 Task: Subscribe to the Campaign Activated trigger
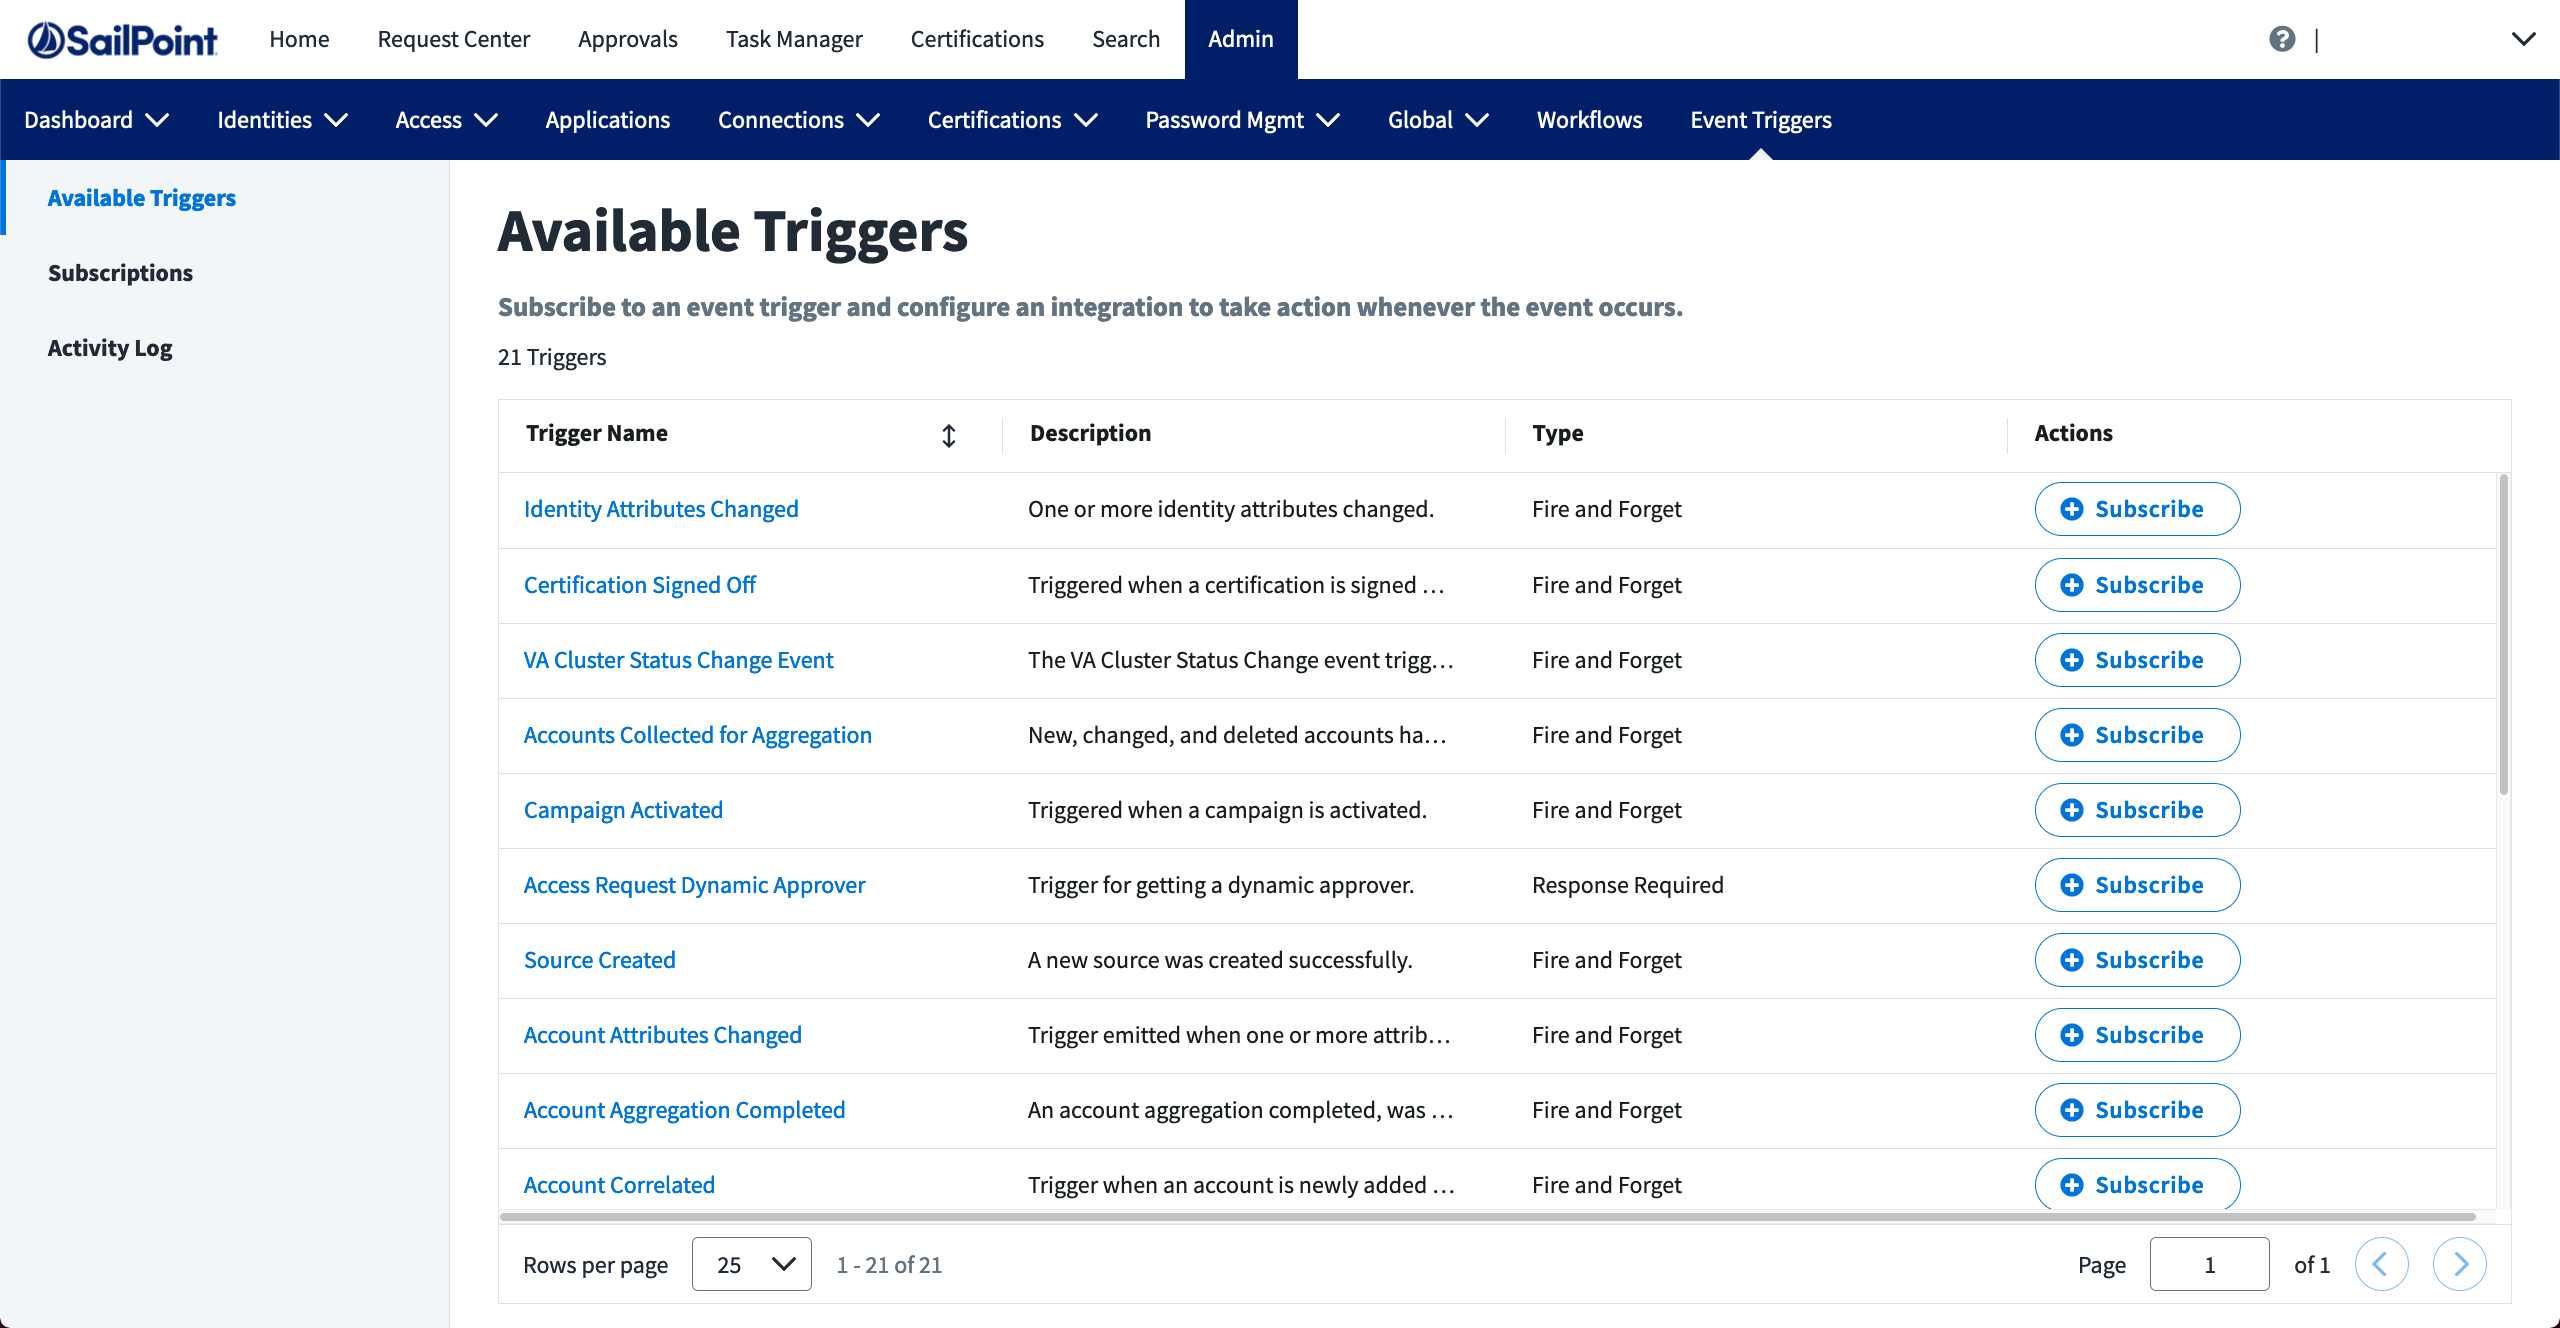pos(2137,810)
